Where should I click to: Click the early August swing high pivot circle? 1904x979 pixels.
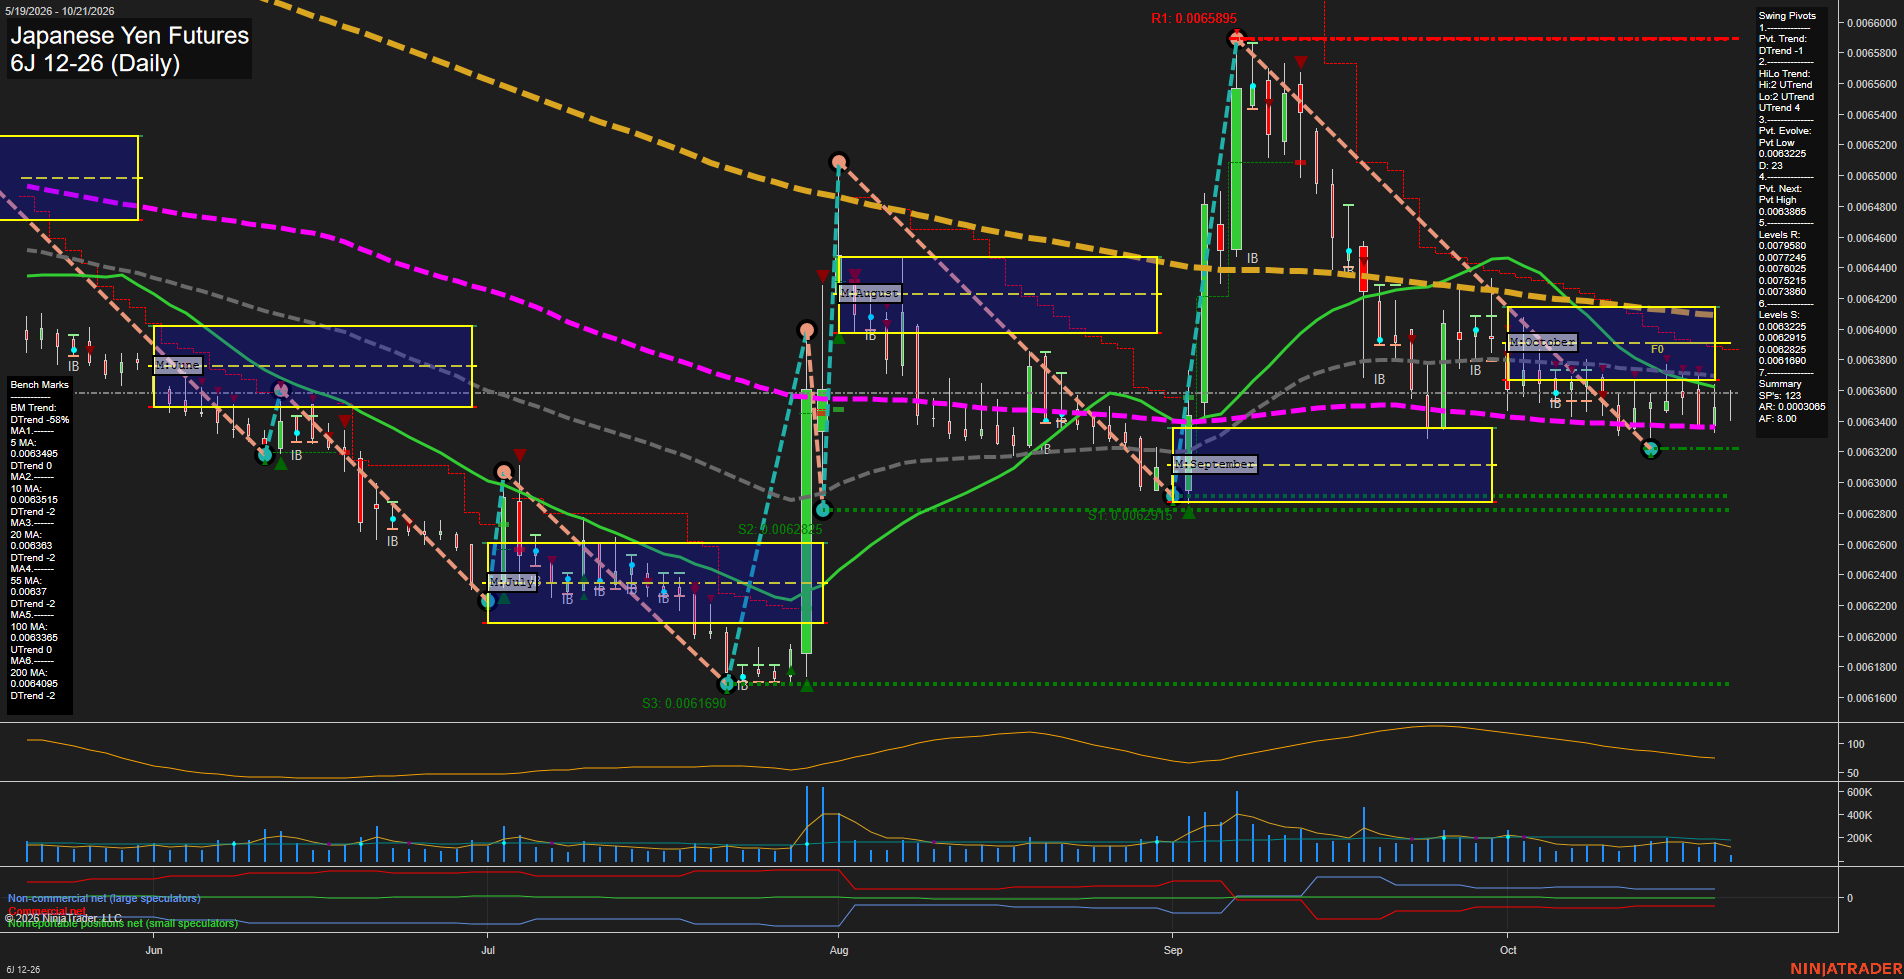click(838, 161)
